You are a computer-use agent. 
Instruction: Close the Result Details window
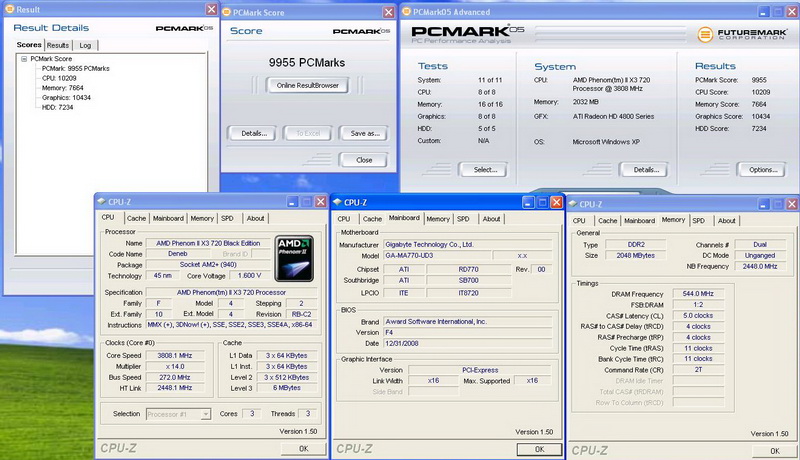coord(211,9)
